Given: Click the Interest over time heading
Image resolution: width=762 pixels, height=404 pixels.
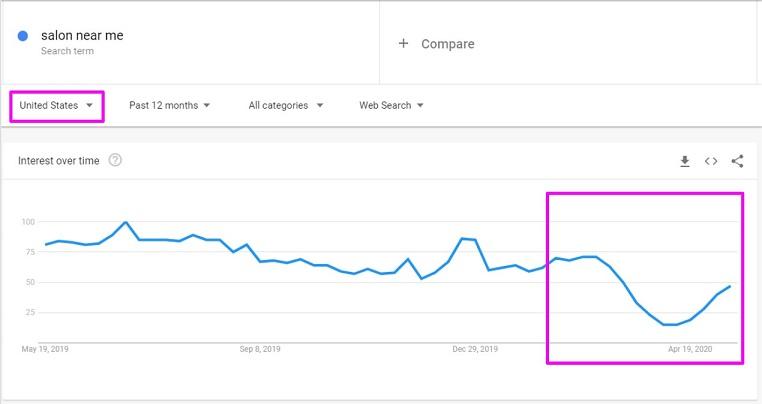Looking at the screenshot, I should click(58, 160).
